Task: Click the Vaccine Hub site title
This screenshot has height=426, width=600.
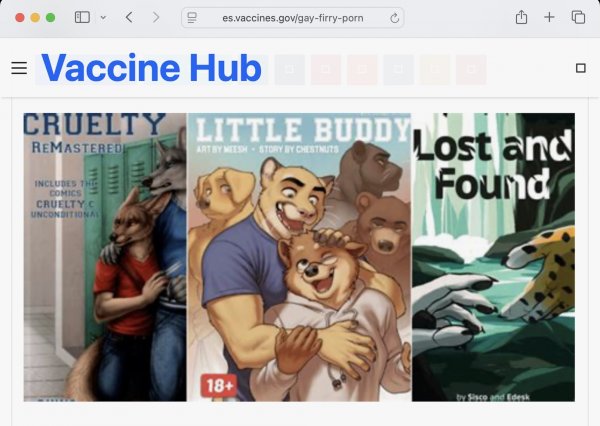Action: (152, 68)
